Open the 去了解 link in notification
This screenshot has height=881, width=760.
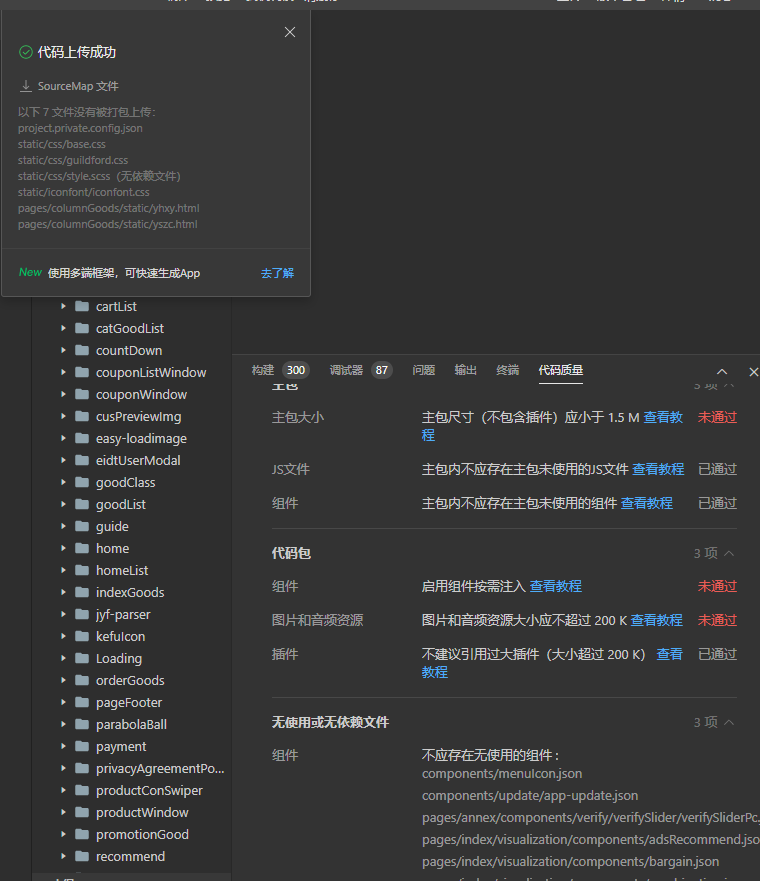coord(277,273)
